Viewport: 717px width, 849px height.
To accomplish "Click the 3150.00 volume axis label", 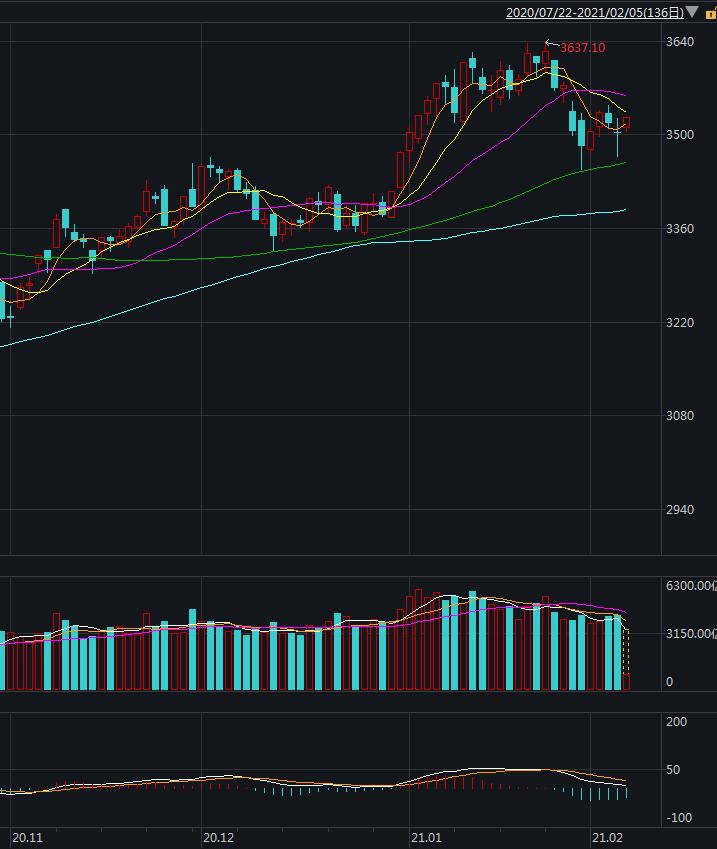I will (x=690, y=634).
